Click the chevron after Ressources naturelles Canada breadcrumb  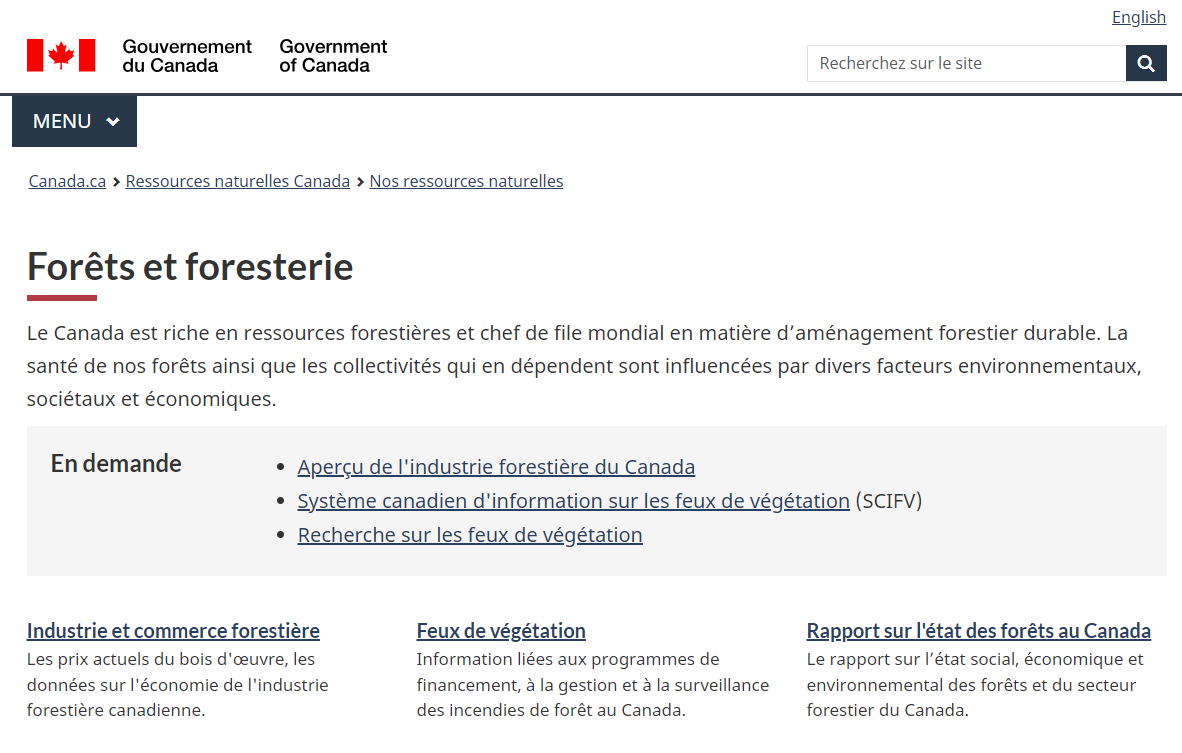[360, 182]
